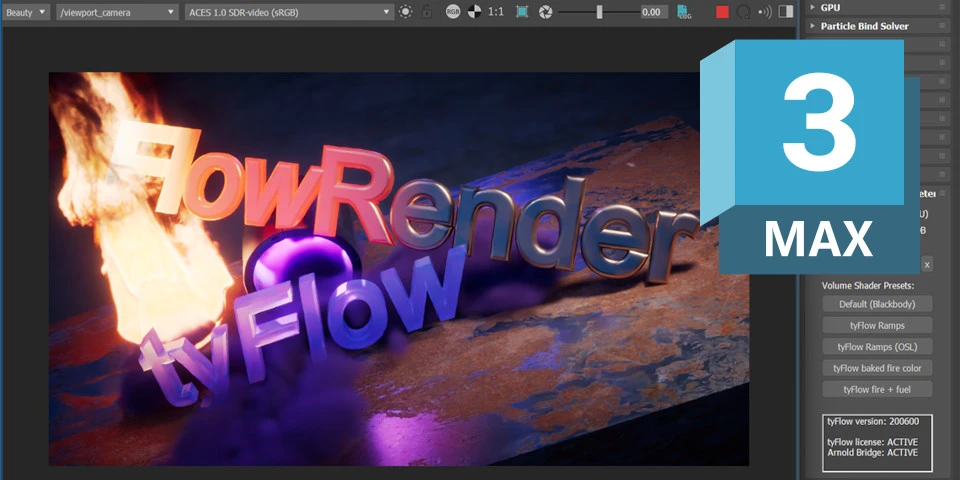Toggle the padlock lock icon

click(427, 12)
